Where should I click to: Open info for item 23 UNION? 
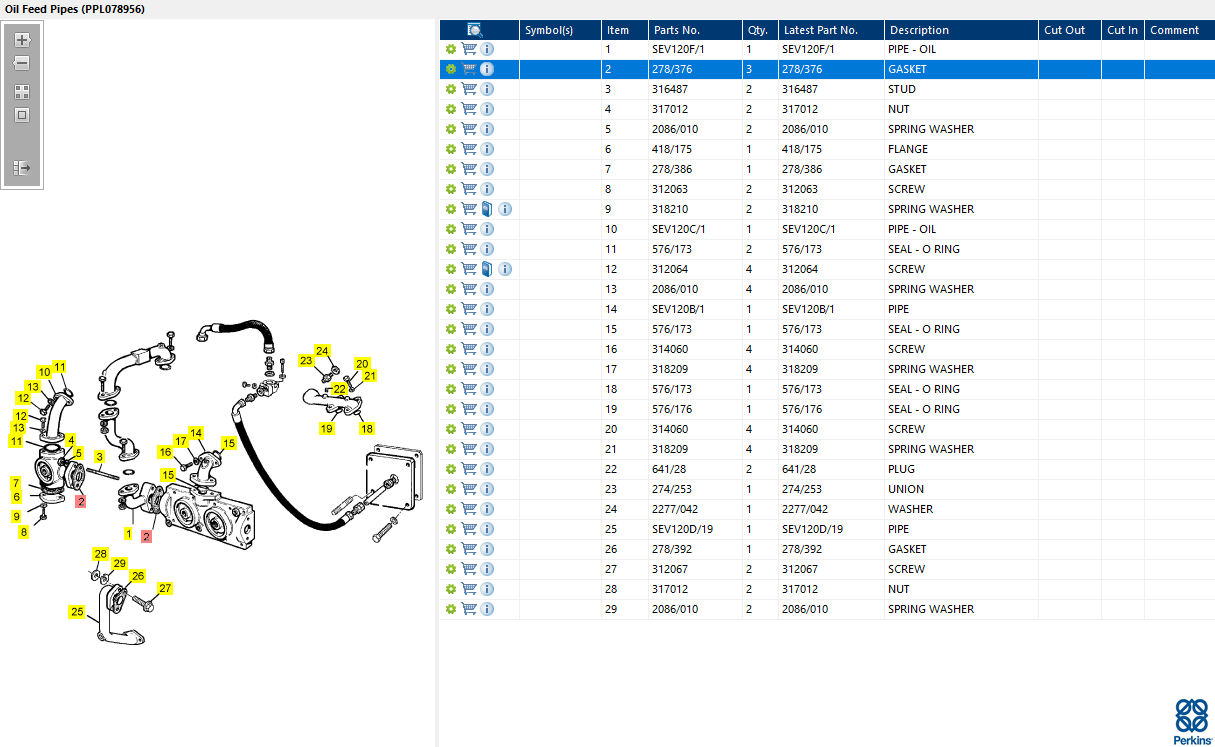[x=487, y=489]
